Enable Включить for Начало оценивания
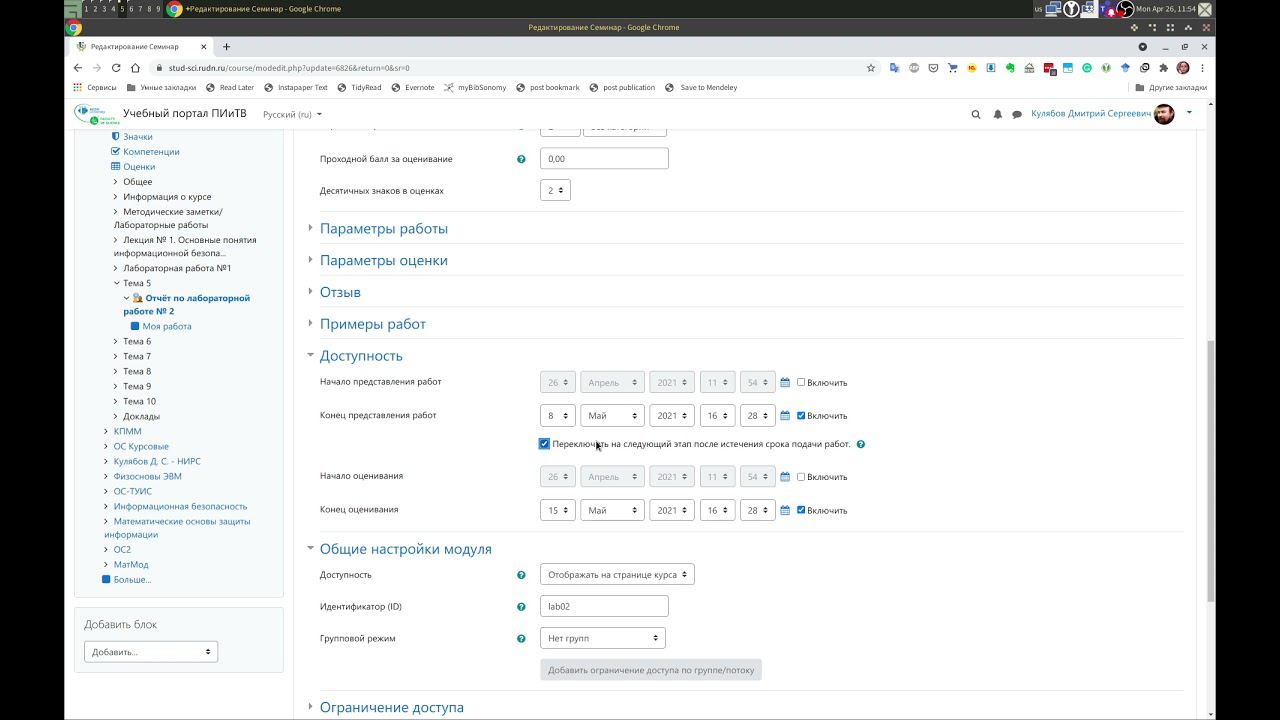 point(801,477)
